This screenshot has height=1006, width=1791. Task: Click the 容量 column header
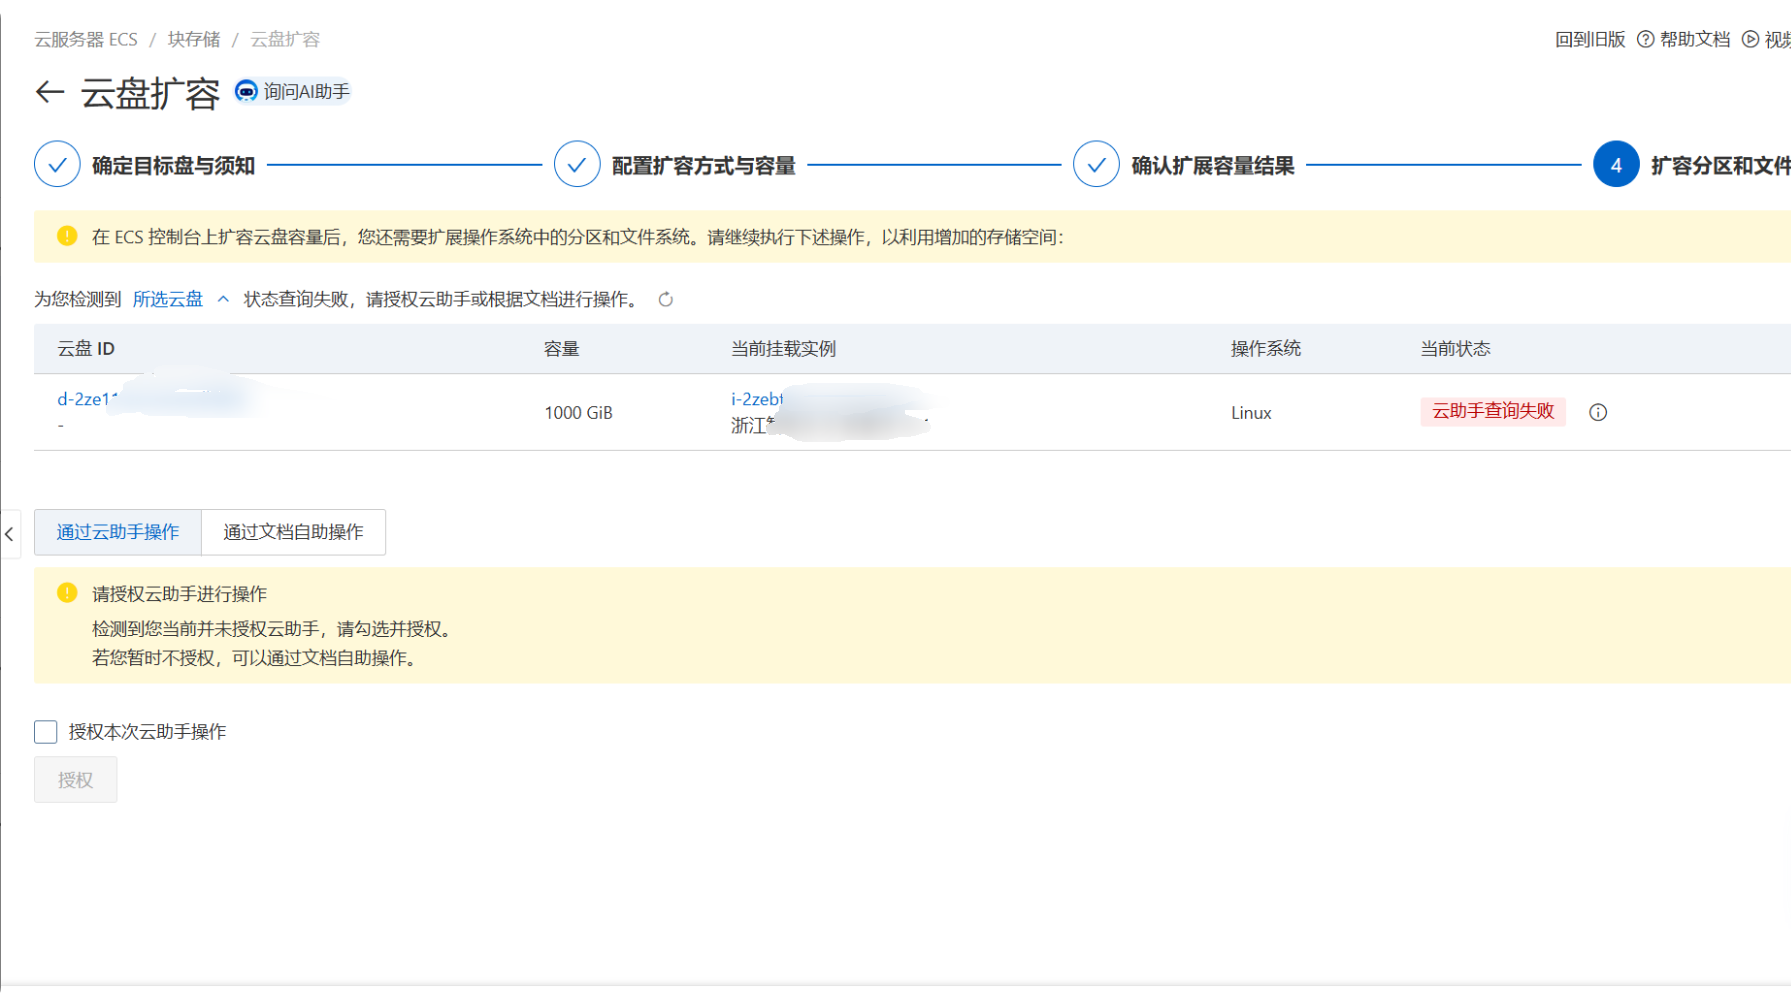point(562,348)
